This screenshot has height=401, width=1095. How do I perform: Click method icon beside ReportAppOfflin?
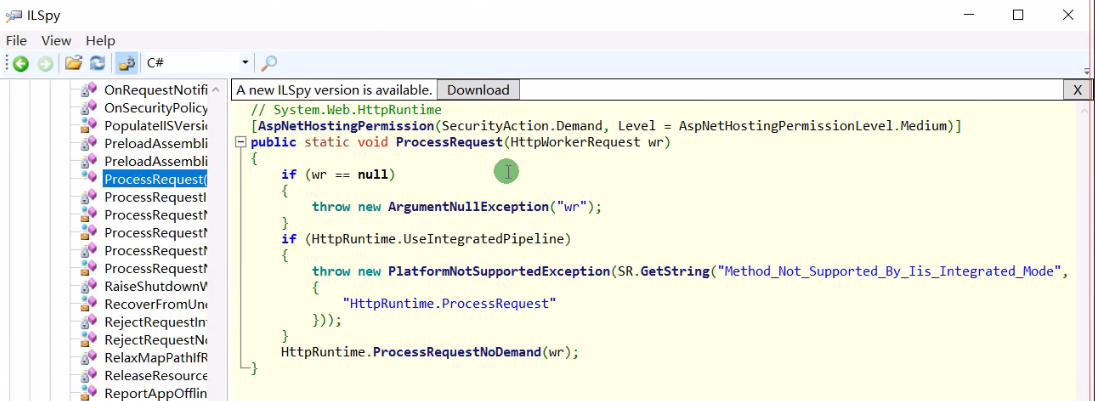[89, 393]
